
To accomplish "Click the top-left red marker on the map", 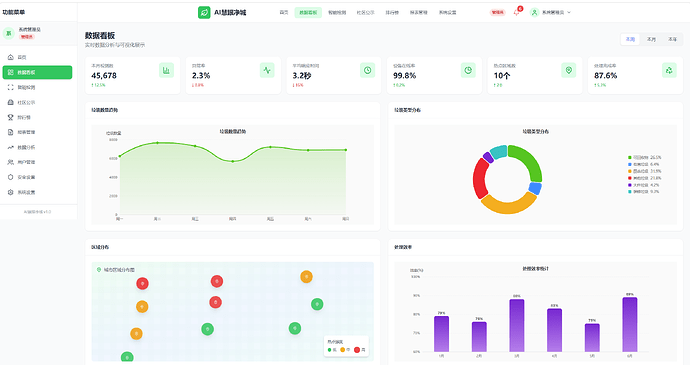I will point(142,284).
